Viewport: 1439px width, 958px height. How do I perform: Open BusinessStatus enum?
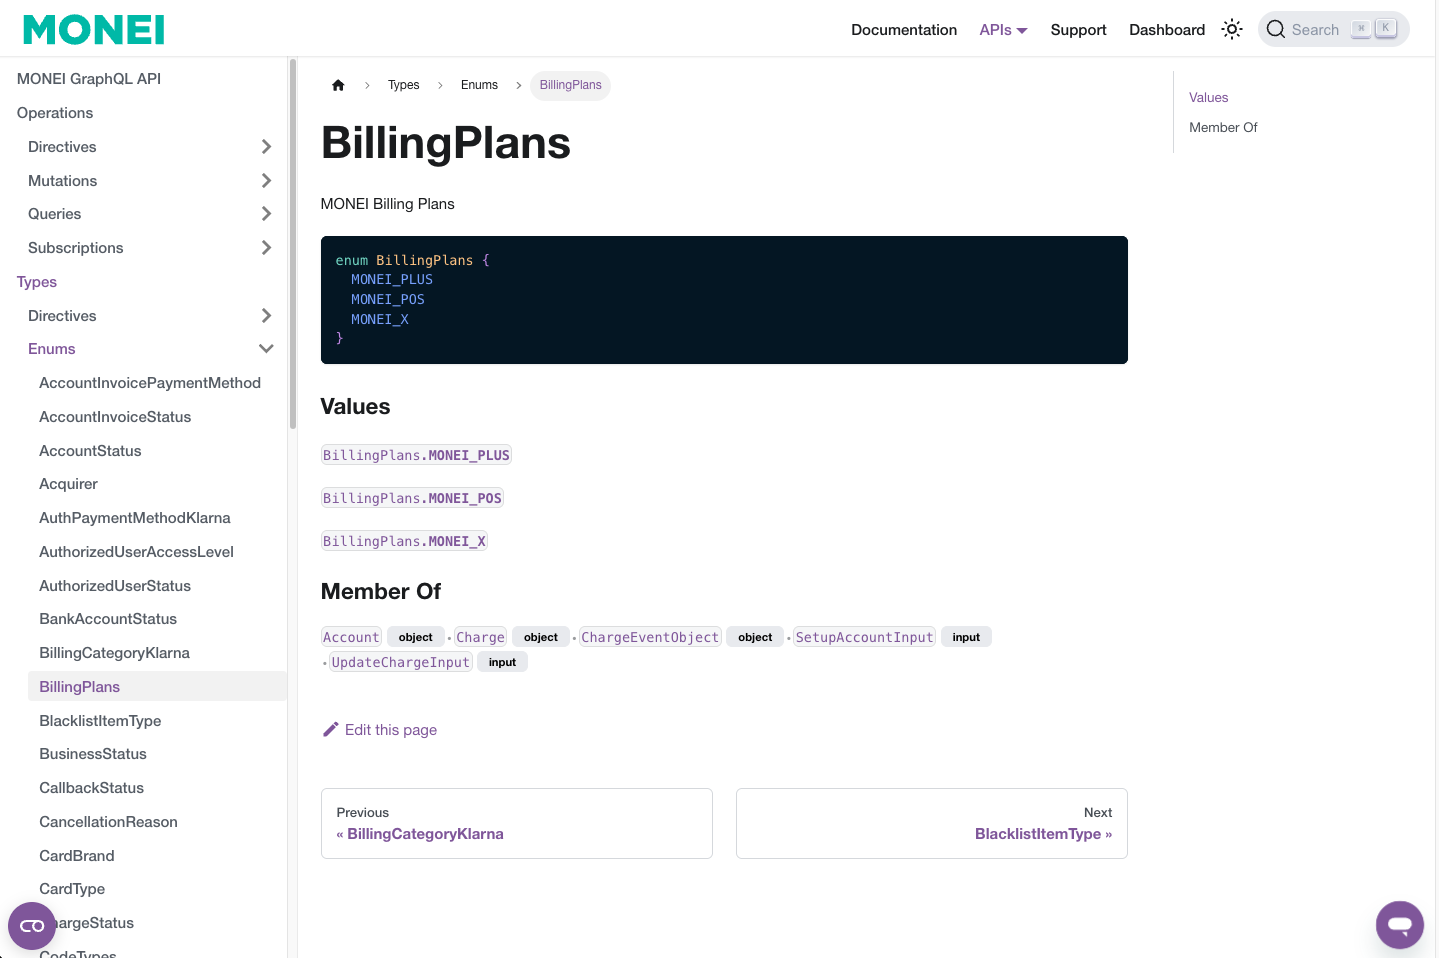[93, 754]
